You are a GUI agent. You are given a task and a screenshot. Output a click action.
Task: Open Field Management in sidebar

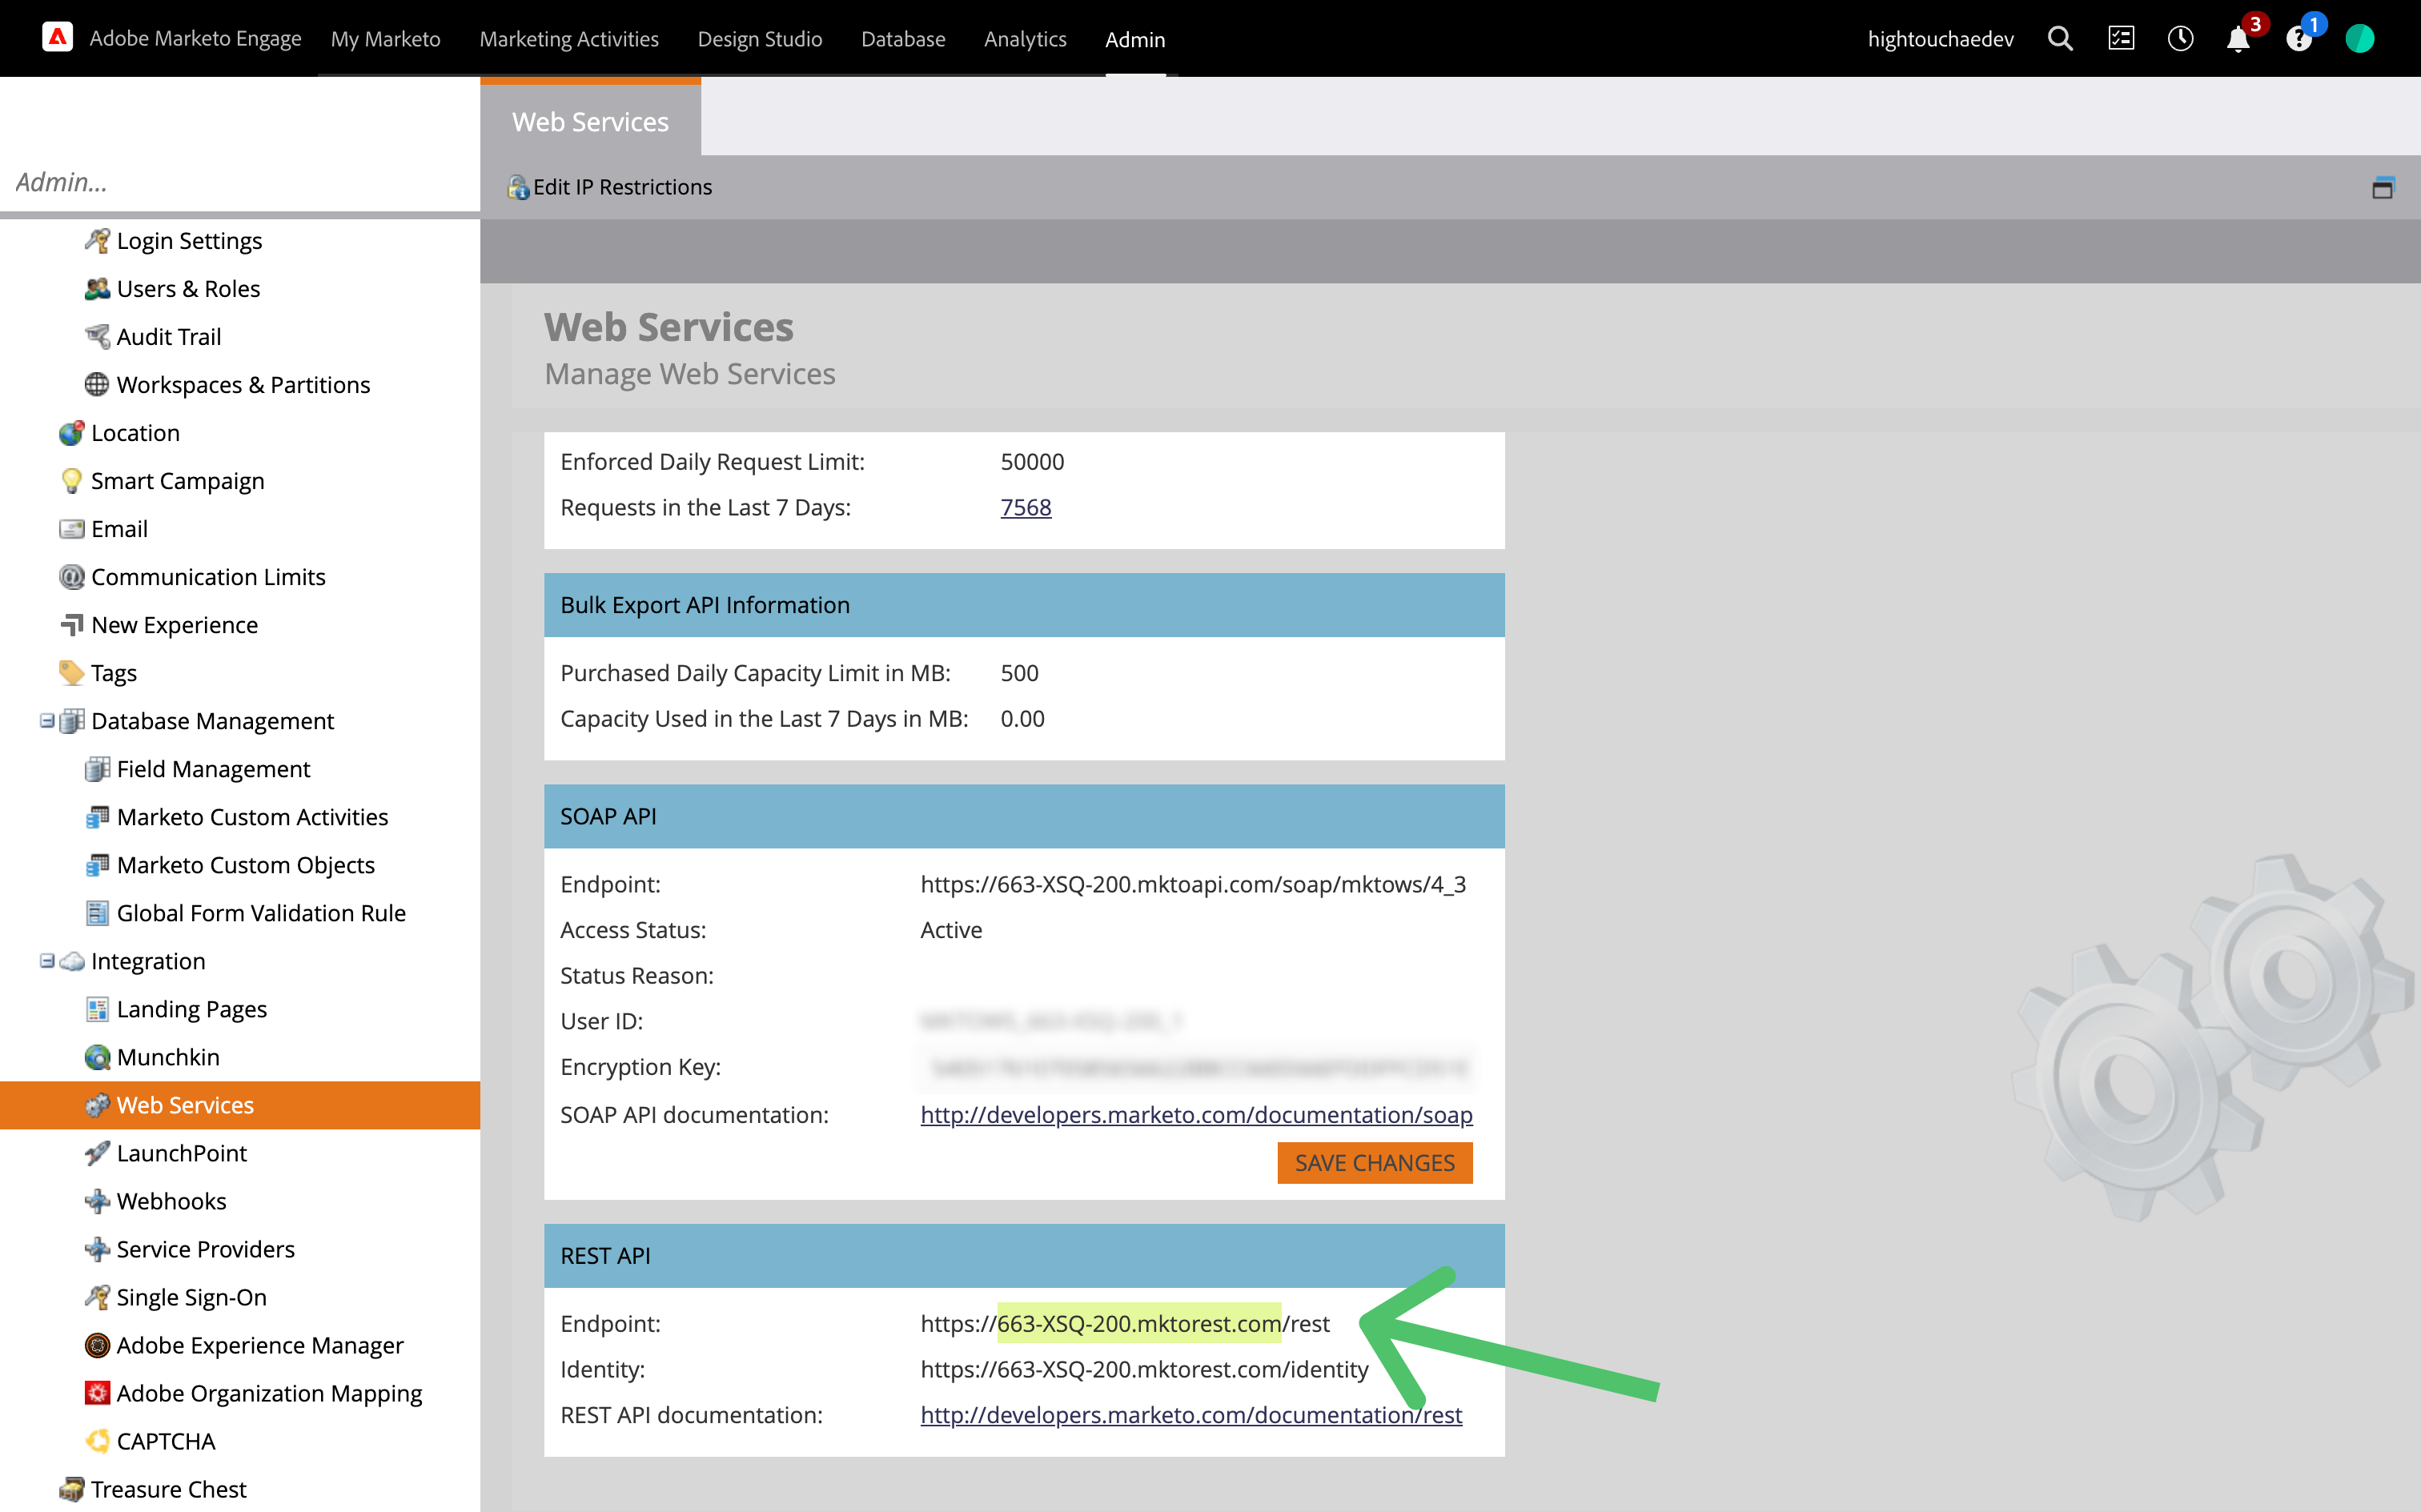213,769
